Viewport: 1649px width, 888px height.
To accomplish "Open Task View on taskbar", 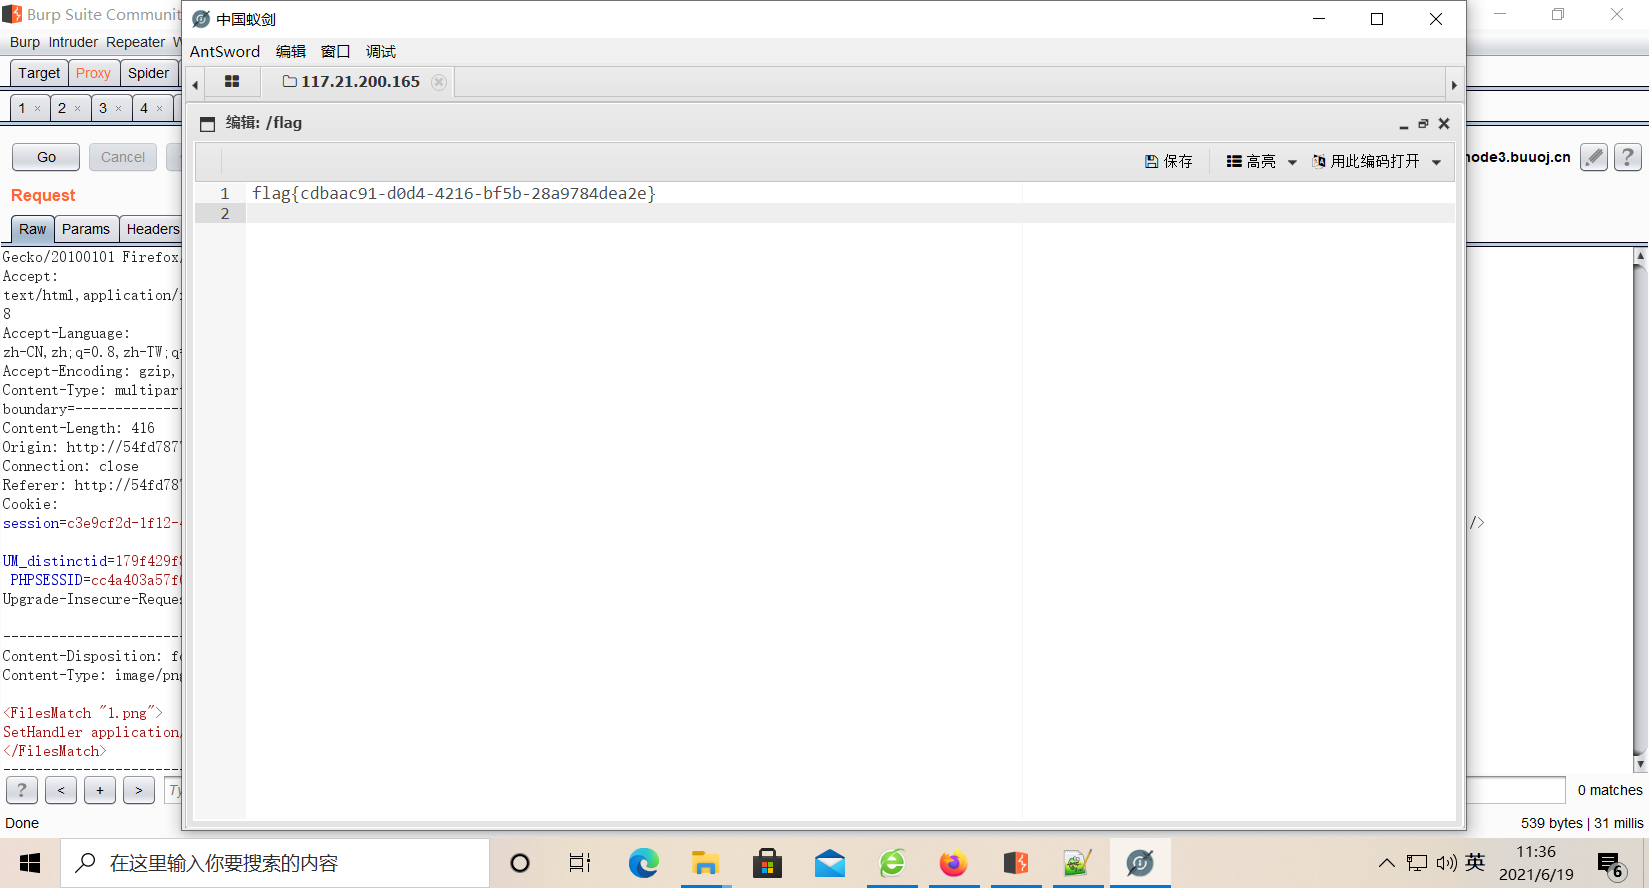I will pyautogui.click(x=580, y=863).
